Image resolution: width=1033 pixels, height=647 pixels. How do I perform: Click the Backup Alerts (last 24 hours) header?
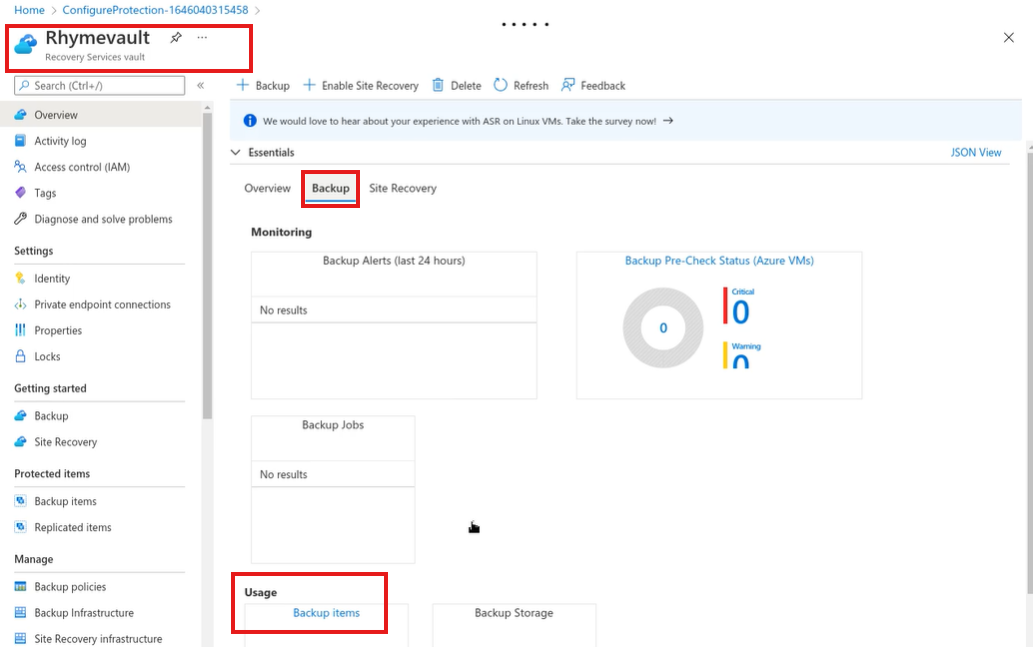(394, 261)
